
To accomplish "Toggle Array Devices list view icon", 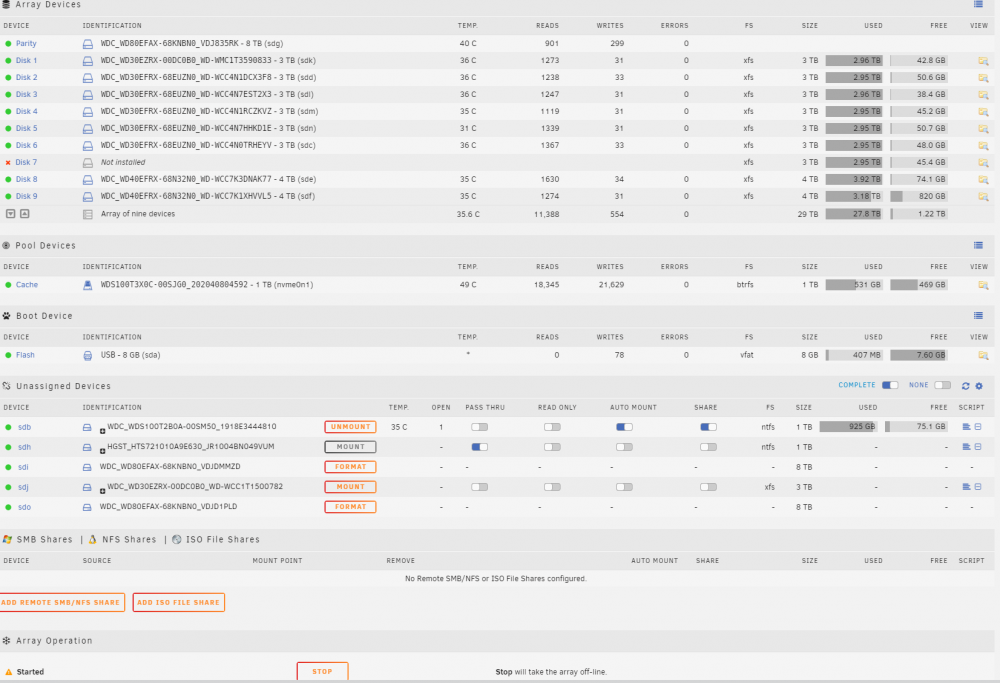I will 978,4.
